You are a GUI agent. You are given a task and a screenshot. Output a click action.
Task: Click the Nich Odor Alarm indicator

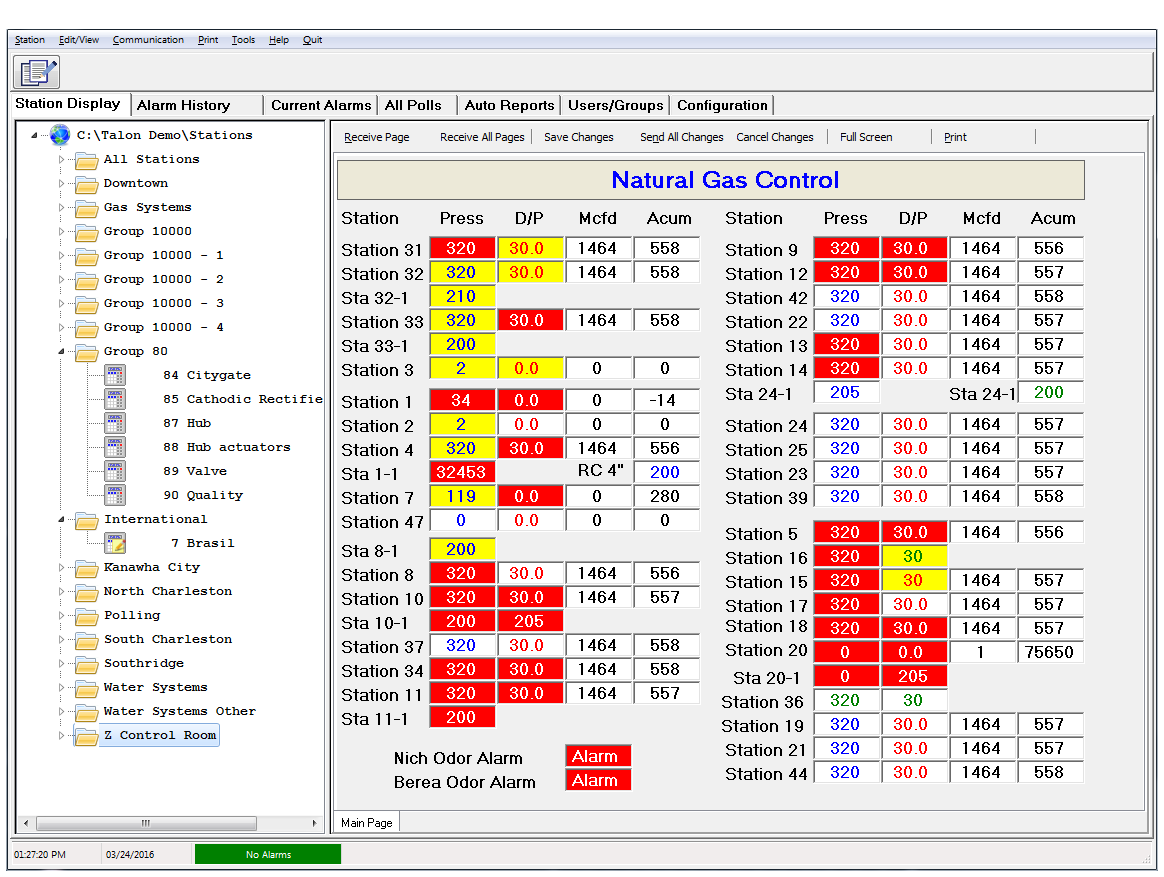coord(598,756)
